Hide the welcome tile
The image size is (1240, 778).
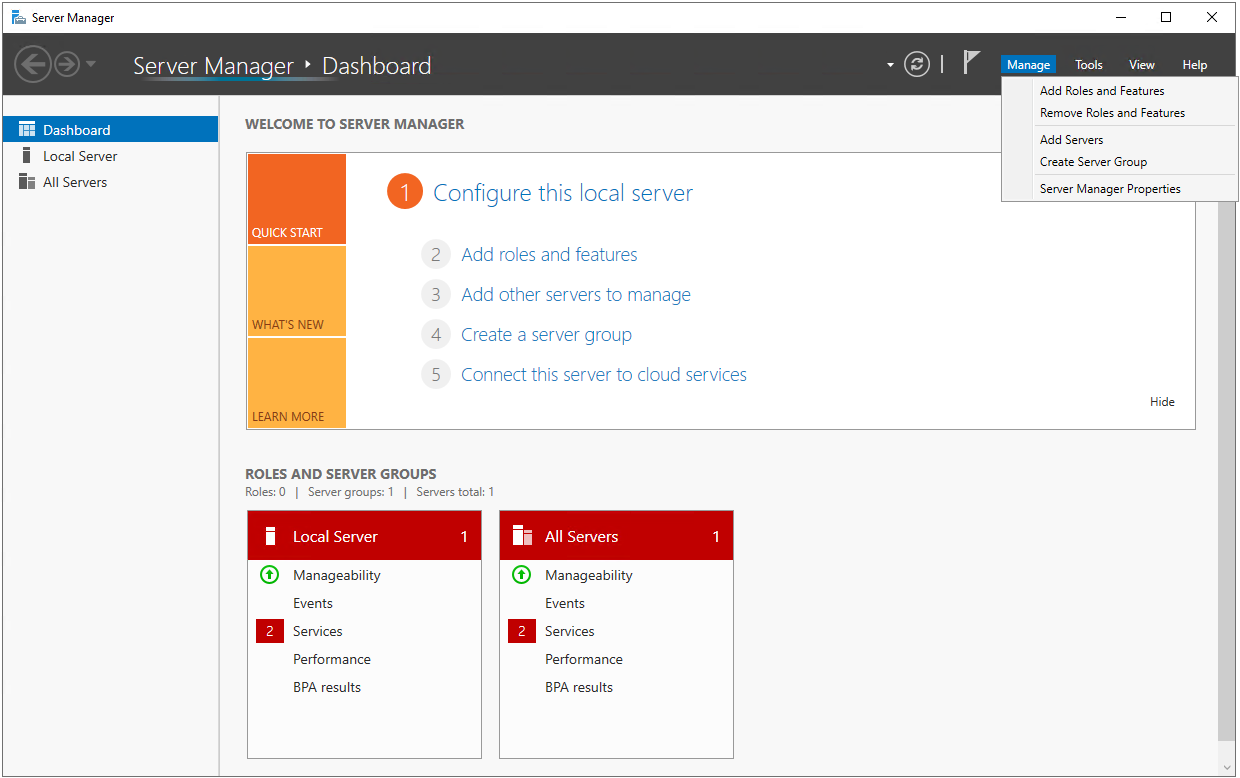1162,402
